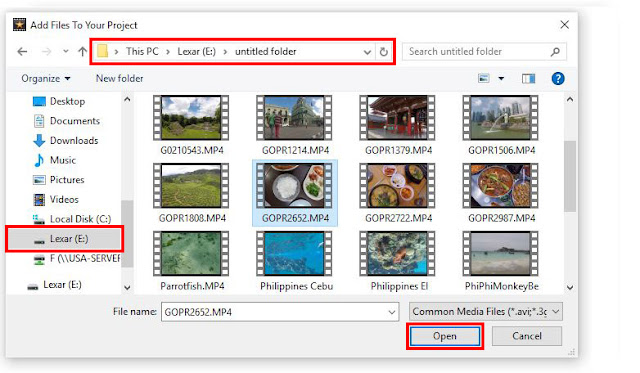Open Pictures in the navigation pane
This screenshot has height=373, width=640.
click(58, 180)
